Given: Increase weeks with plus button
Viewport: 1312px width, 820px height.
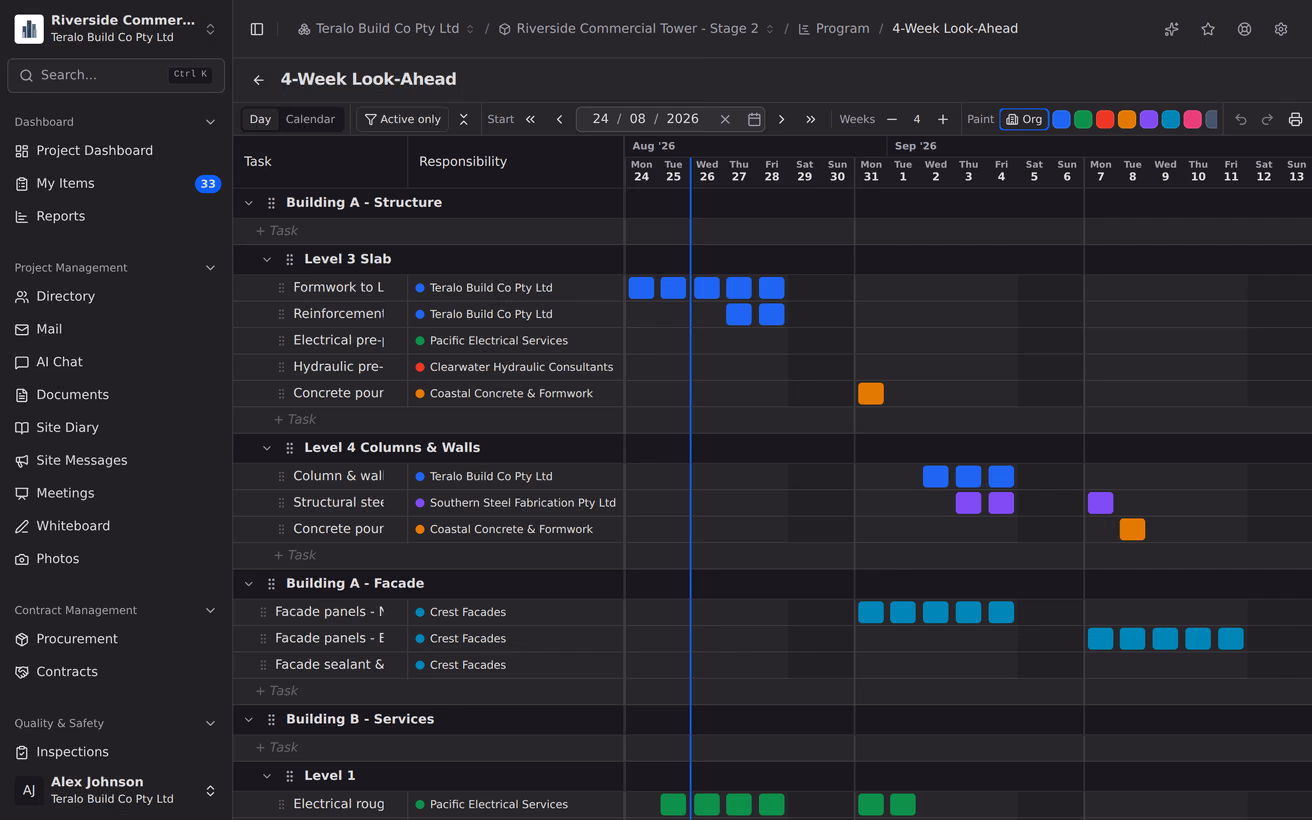Looking at the screenshot, I should click(x=943, y=119).
